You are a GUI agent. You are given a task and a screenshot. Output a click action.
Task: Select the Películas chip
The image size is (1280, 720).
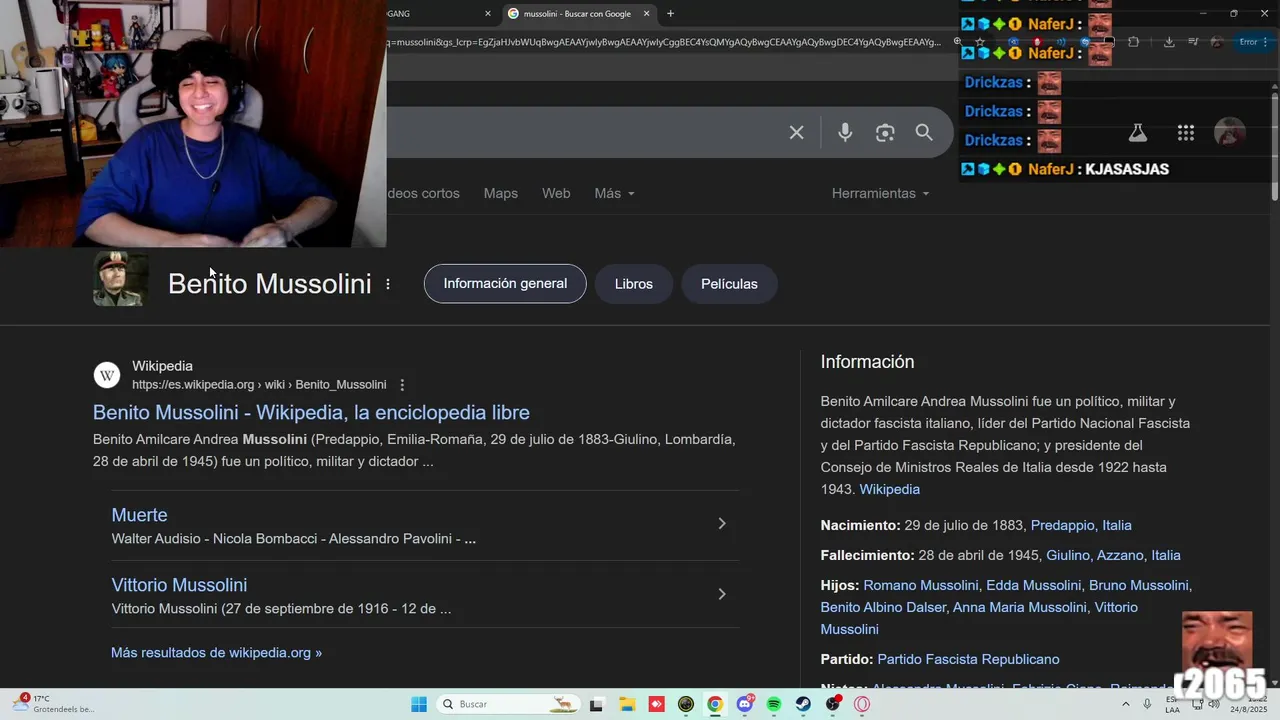pos(729,284)
